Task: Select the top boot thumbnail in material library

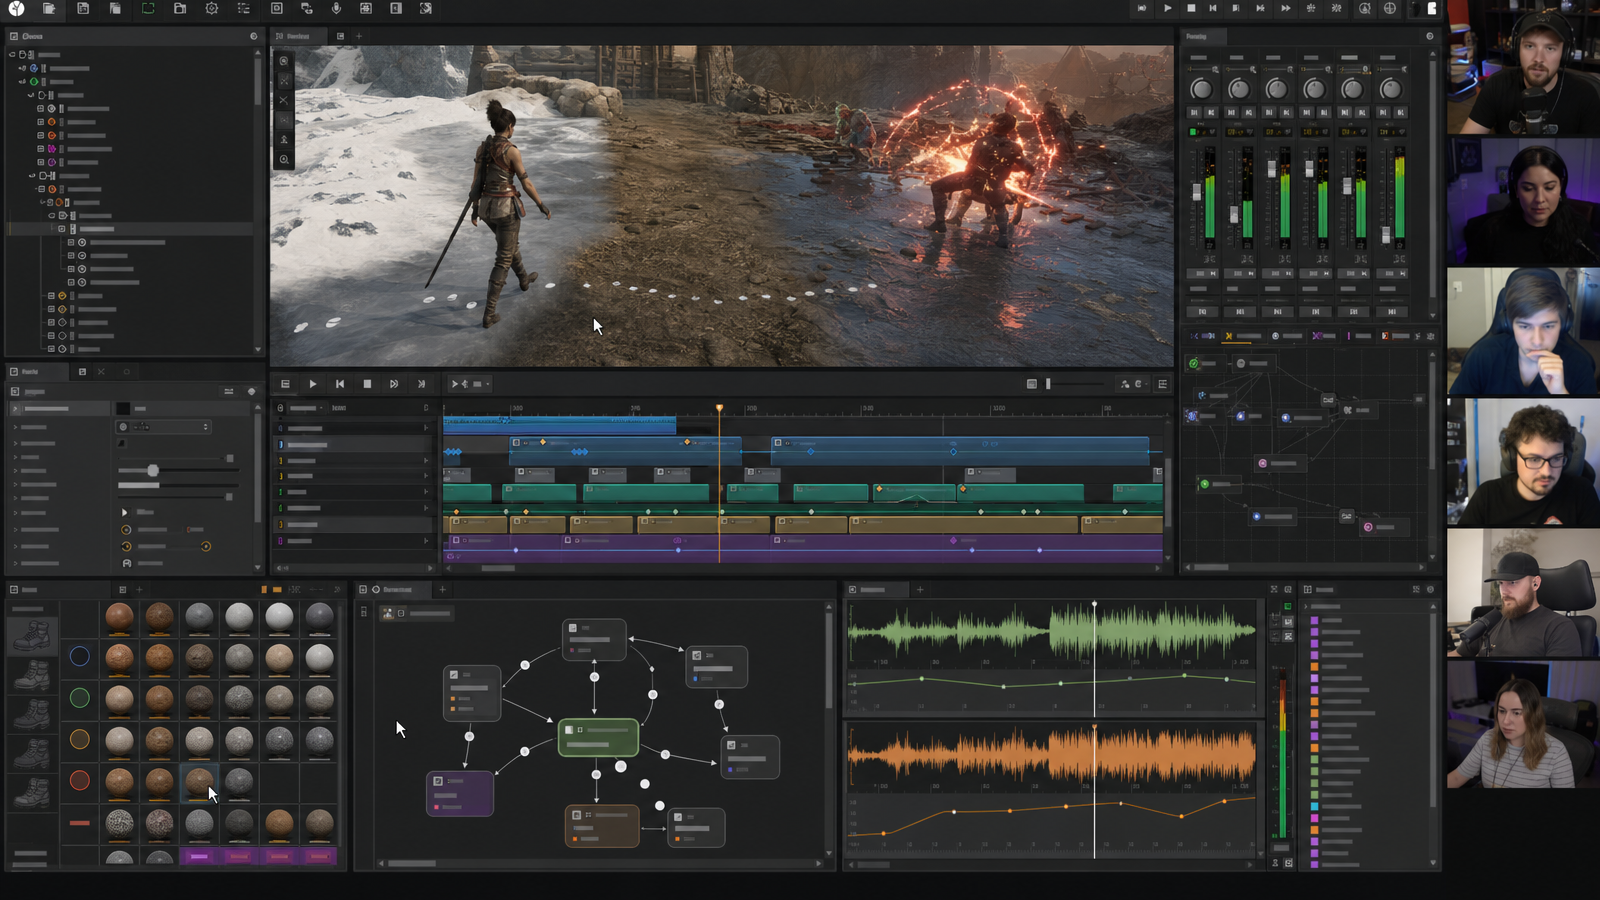Action: point(32,636)
